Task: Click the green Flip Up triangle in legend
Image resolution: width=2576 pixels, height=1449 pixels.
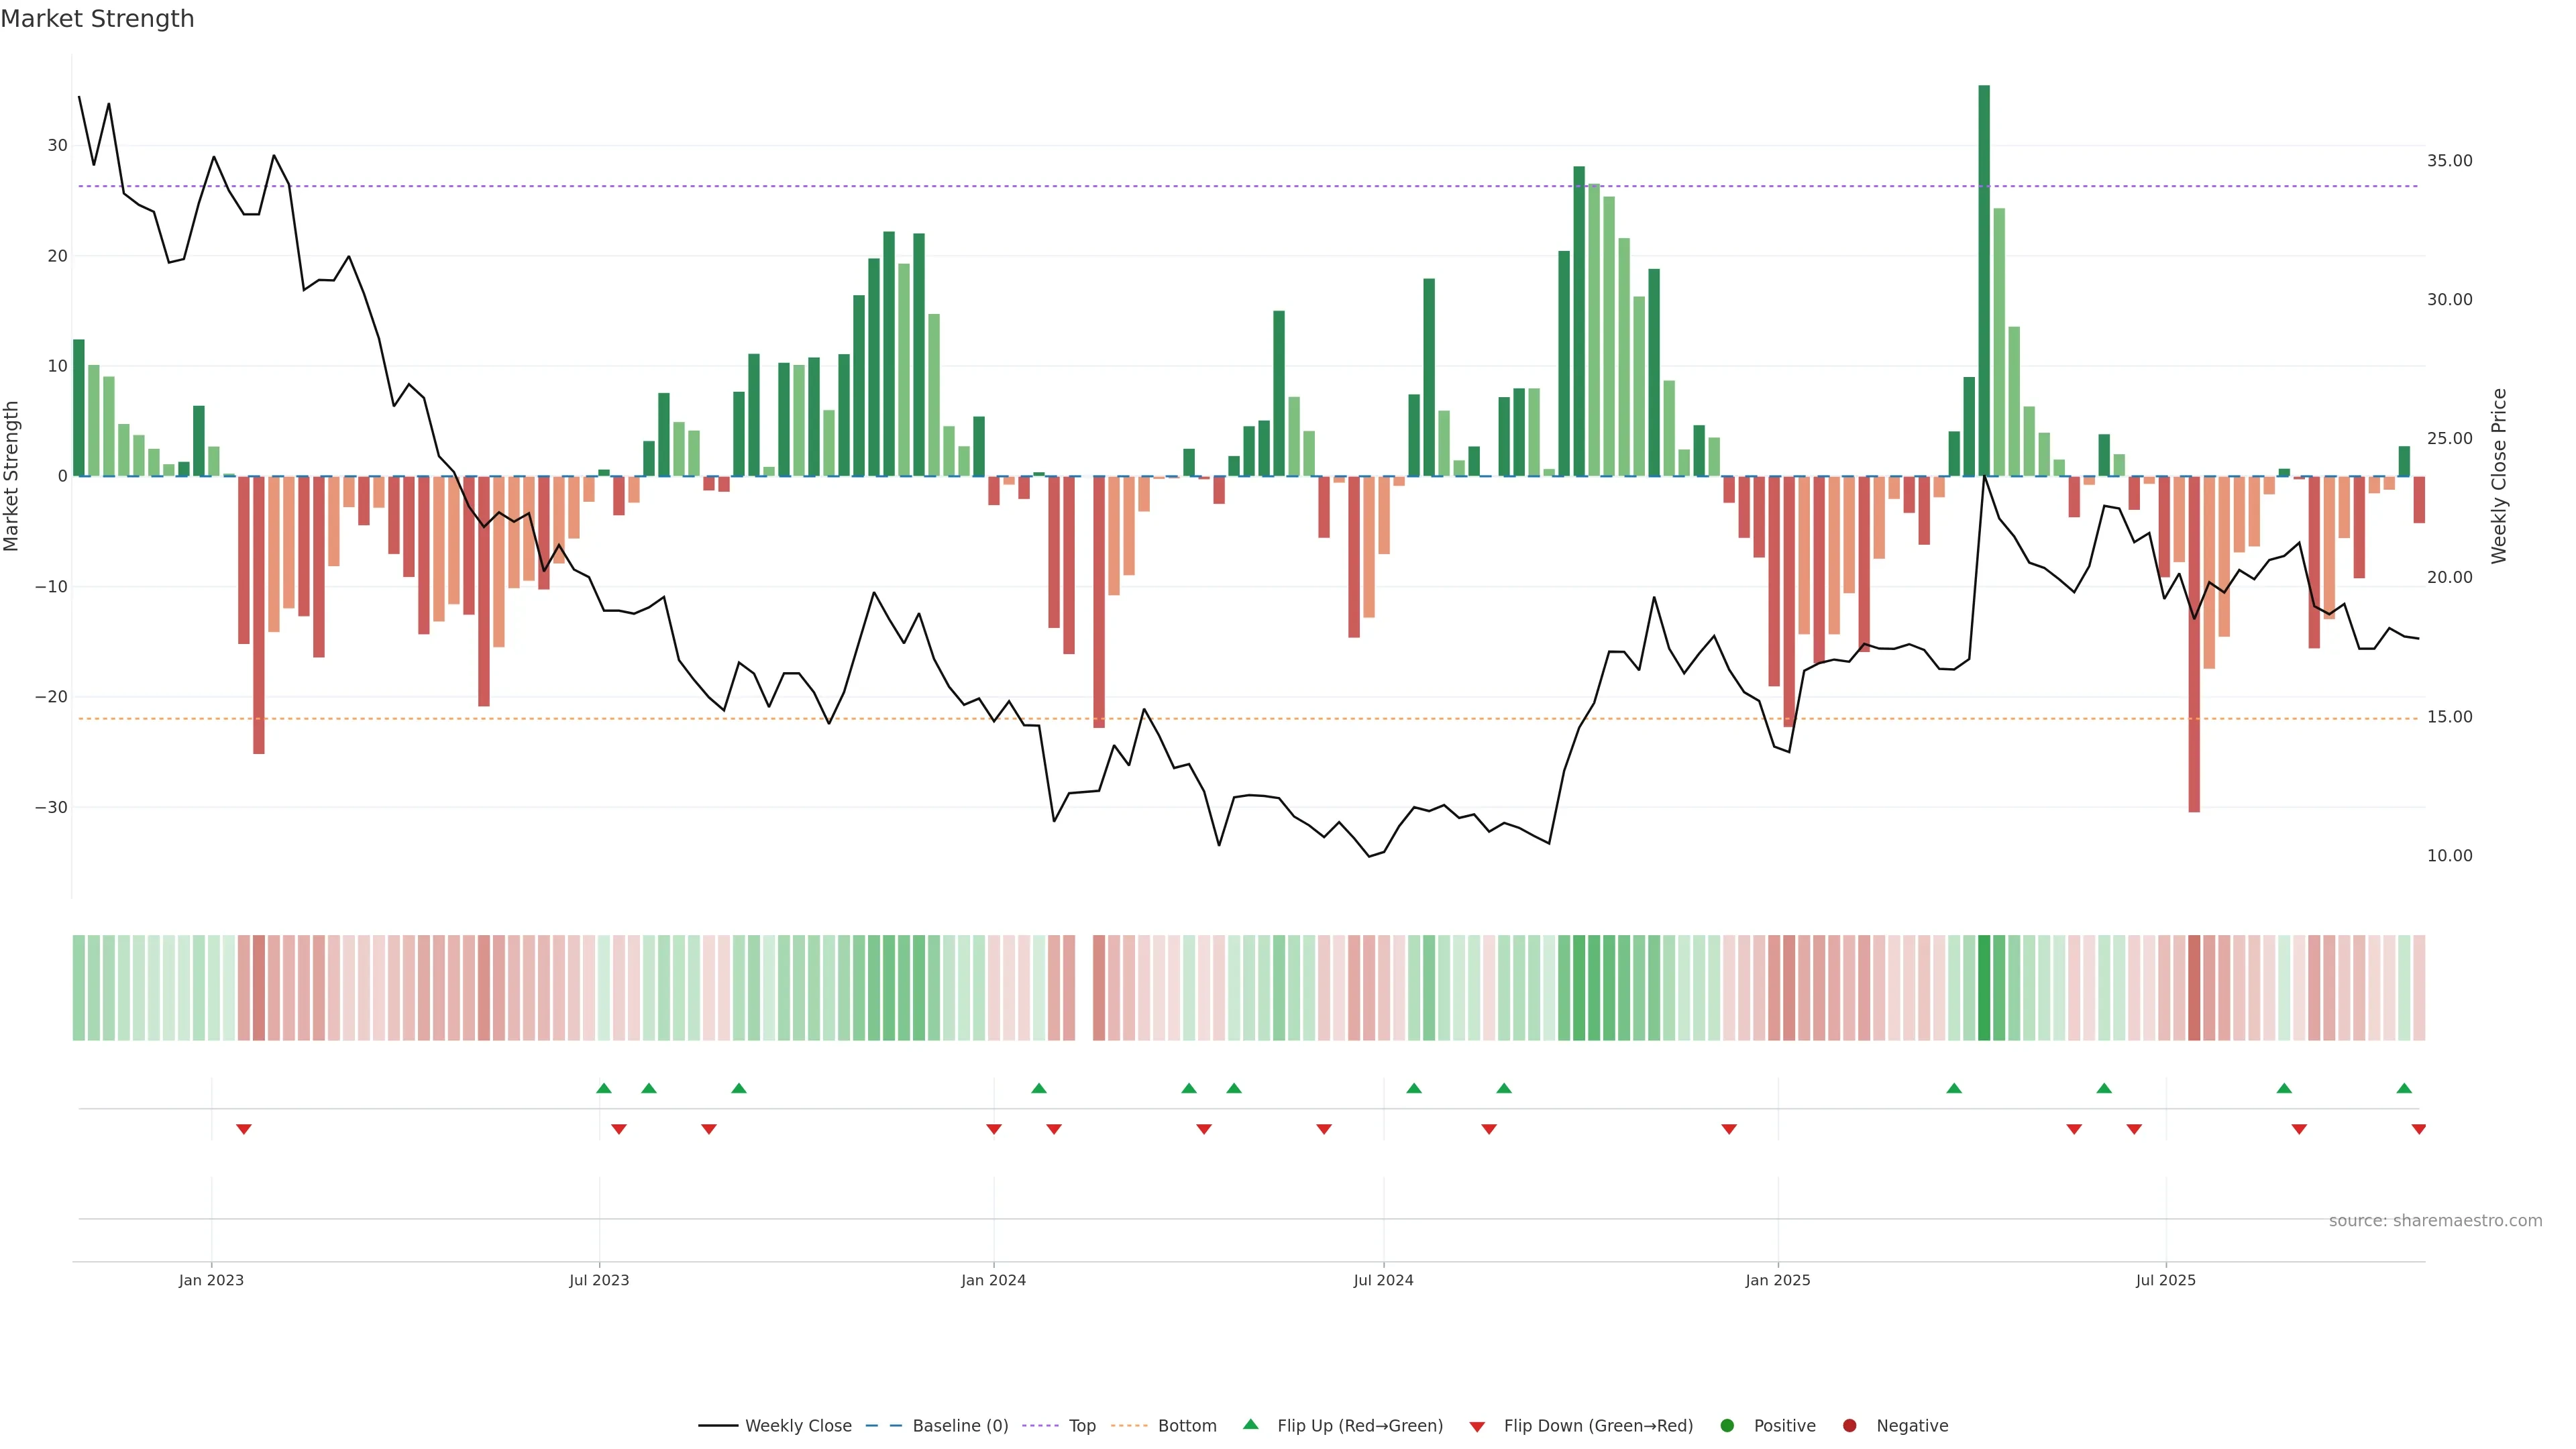Action: coord(1250,1424)
